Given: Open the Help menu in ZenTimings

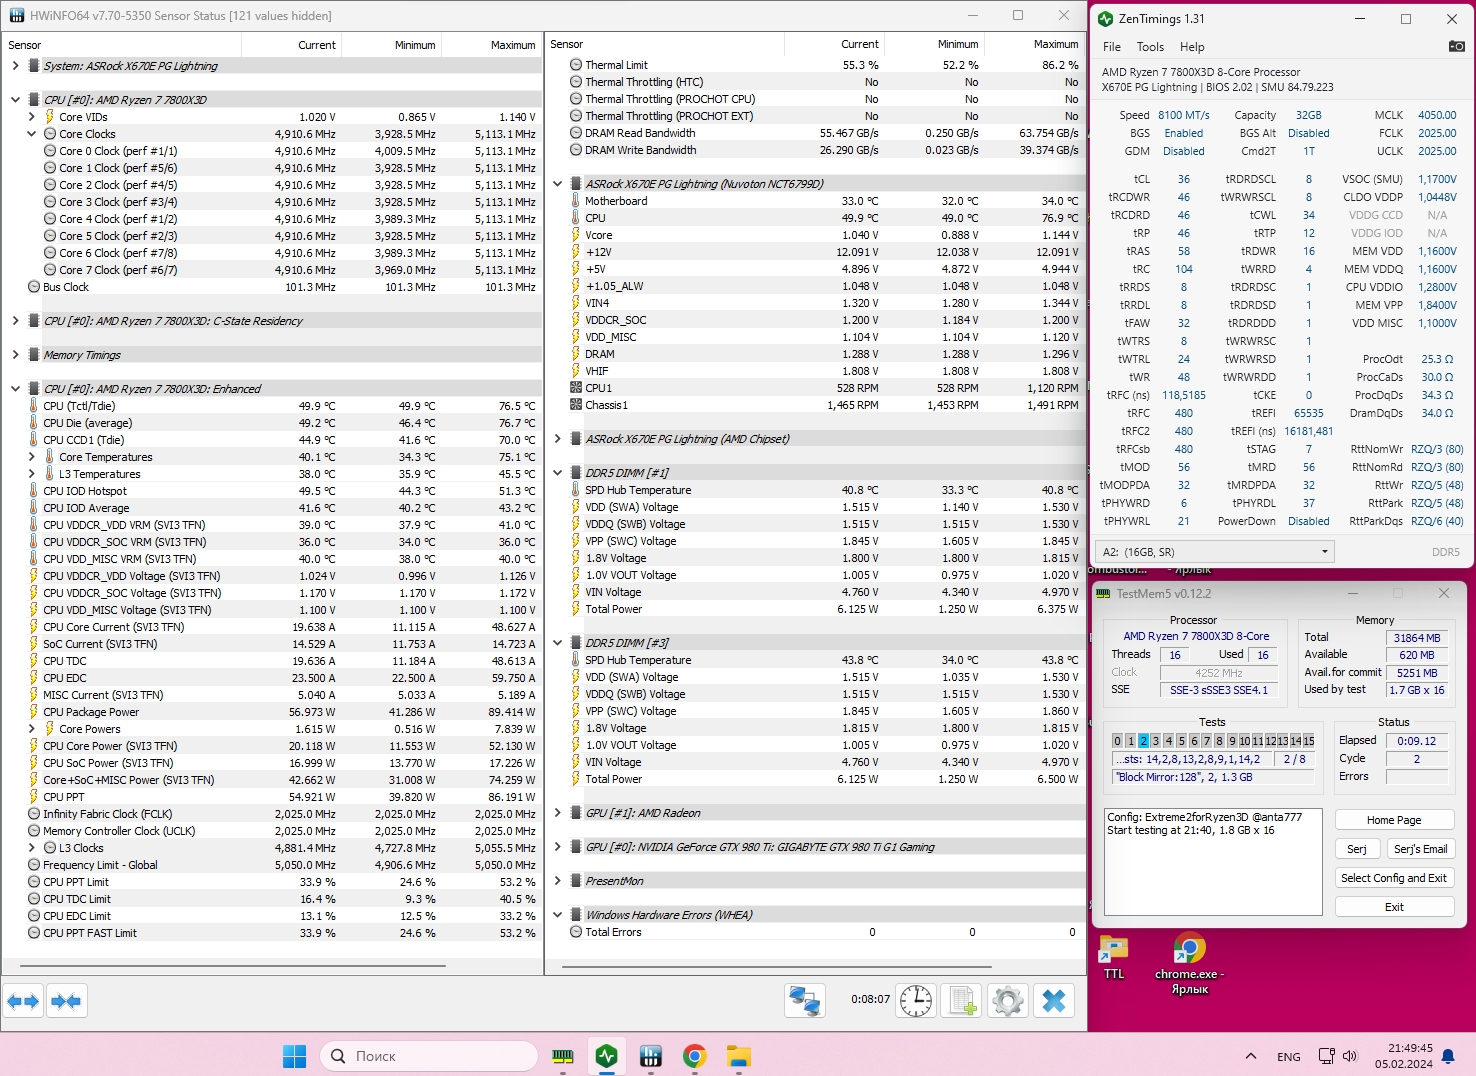Looking at the screenshot, I should click(1192, 47).
